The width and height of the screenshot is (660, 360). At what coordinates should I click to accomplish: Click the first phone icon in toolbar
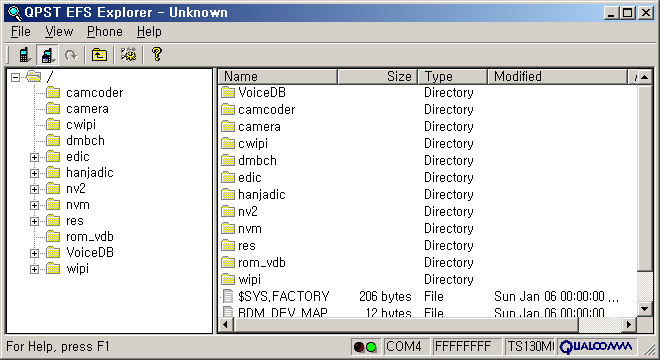24,55
